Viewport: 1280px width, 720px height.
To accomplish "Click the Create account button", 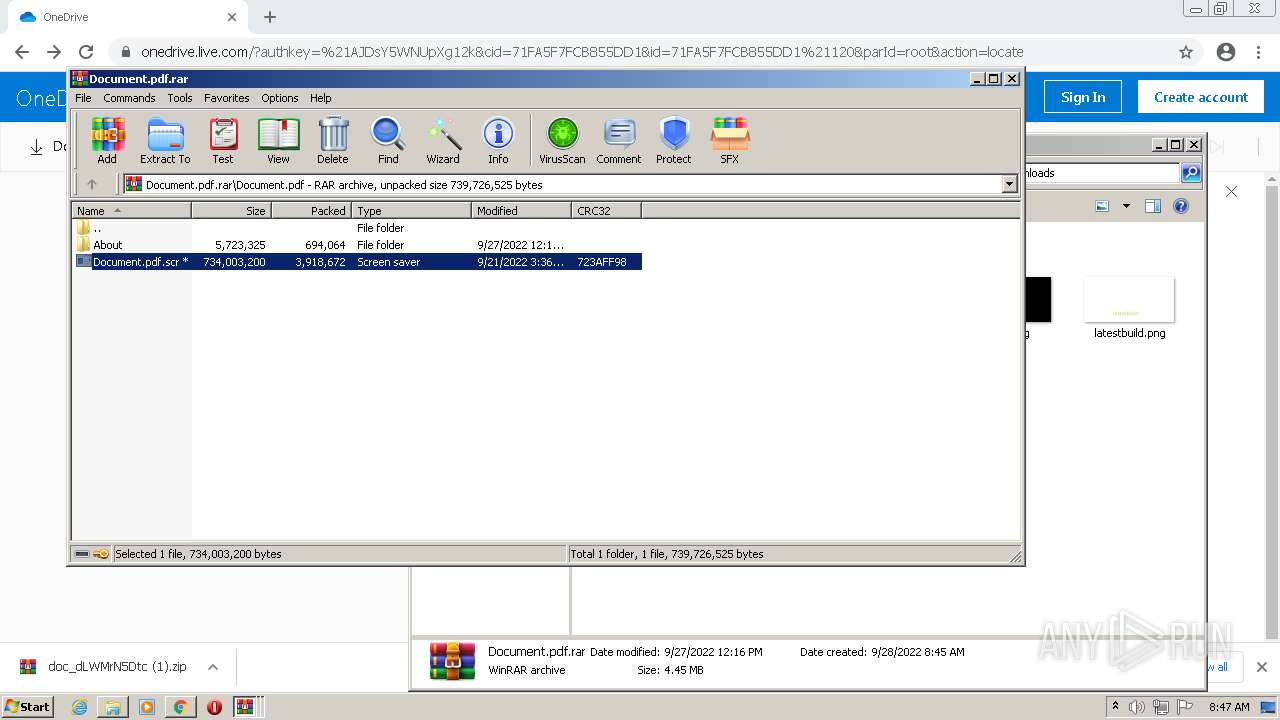I will click(x=1201, y=97).
